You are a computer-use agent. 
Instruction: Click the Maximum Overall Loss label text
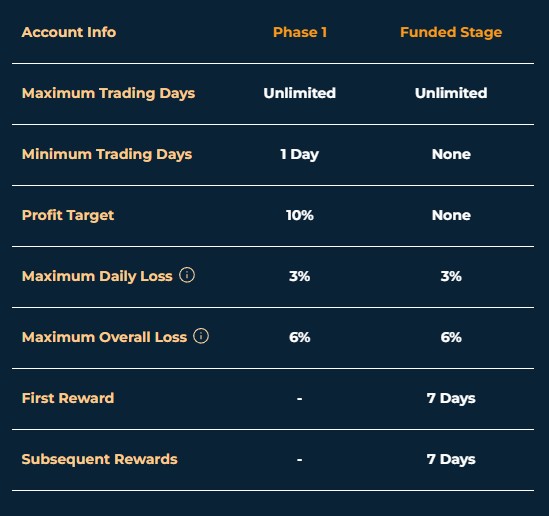pyautogui.click(x=104, y=337)
